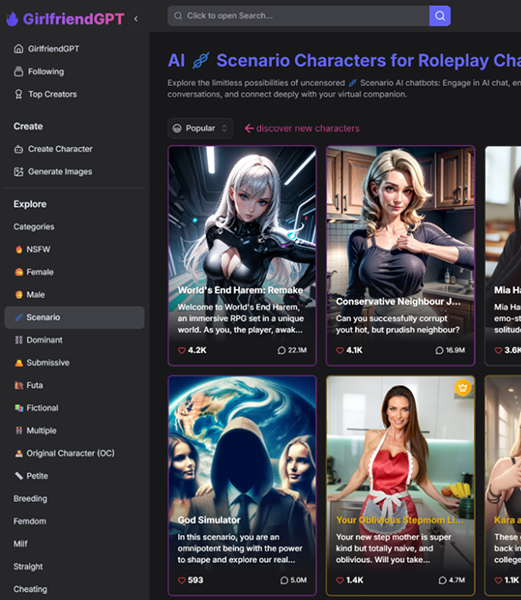Screen dimensions: 521x600
Task: Select the Scenario category
Action: (x=75, y=317)
